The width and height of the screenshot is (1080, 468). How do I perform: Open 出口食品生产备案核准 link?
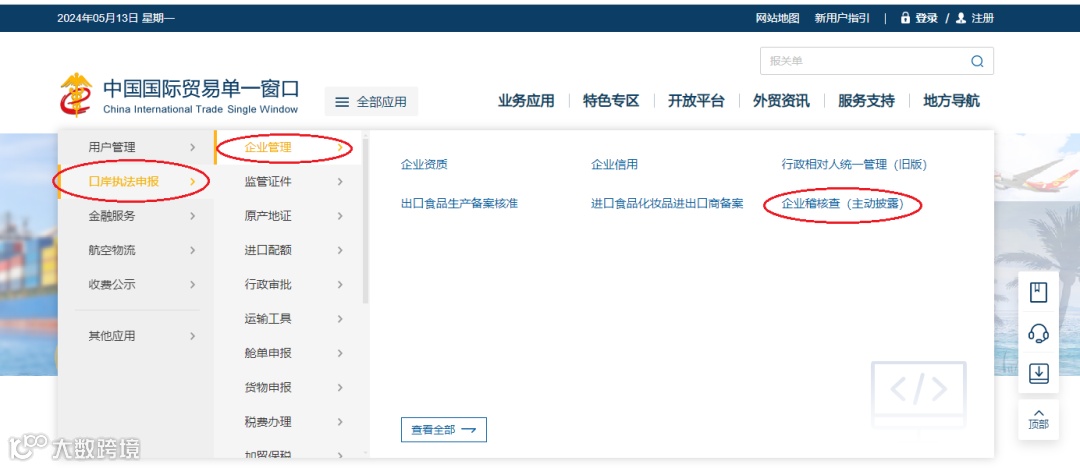click(x=459, y=204)
